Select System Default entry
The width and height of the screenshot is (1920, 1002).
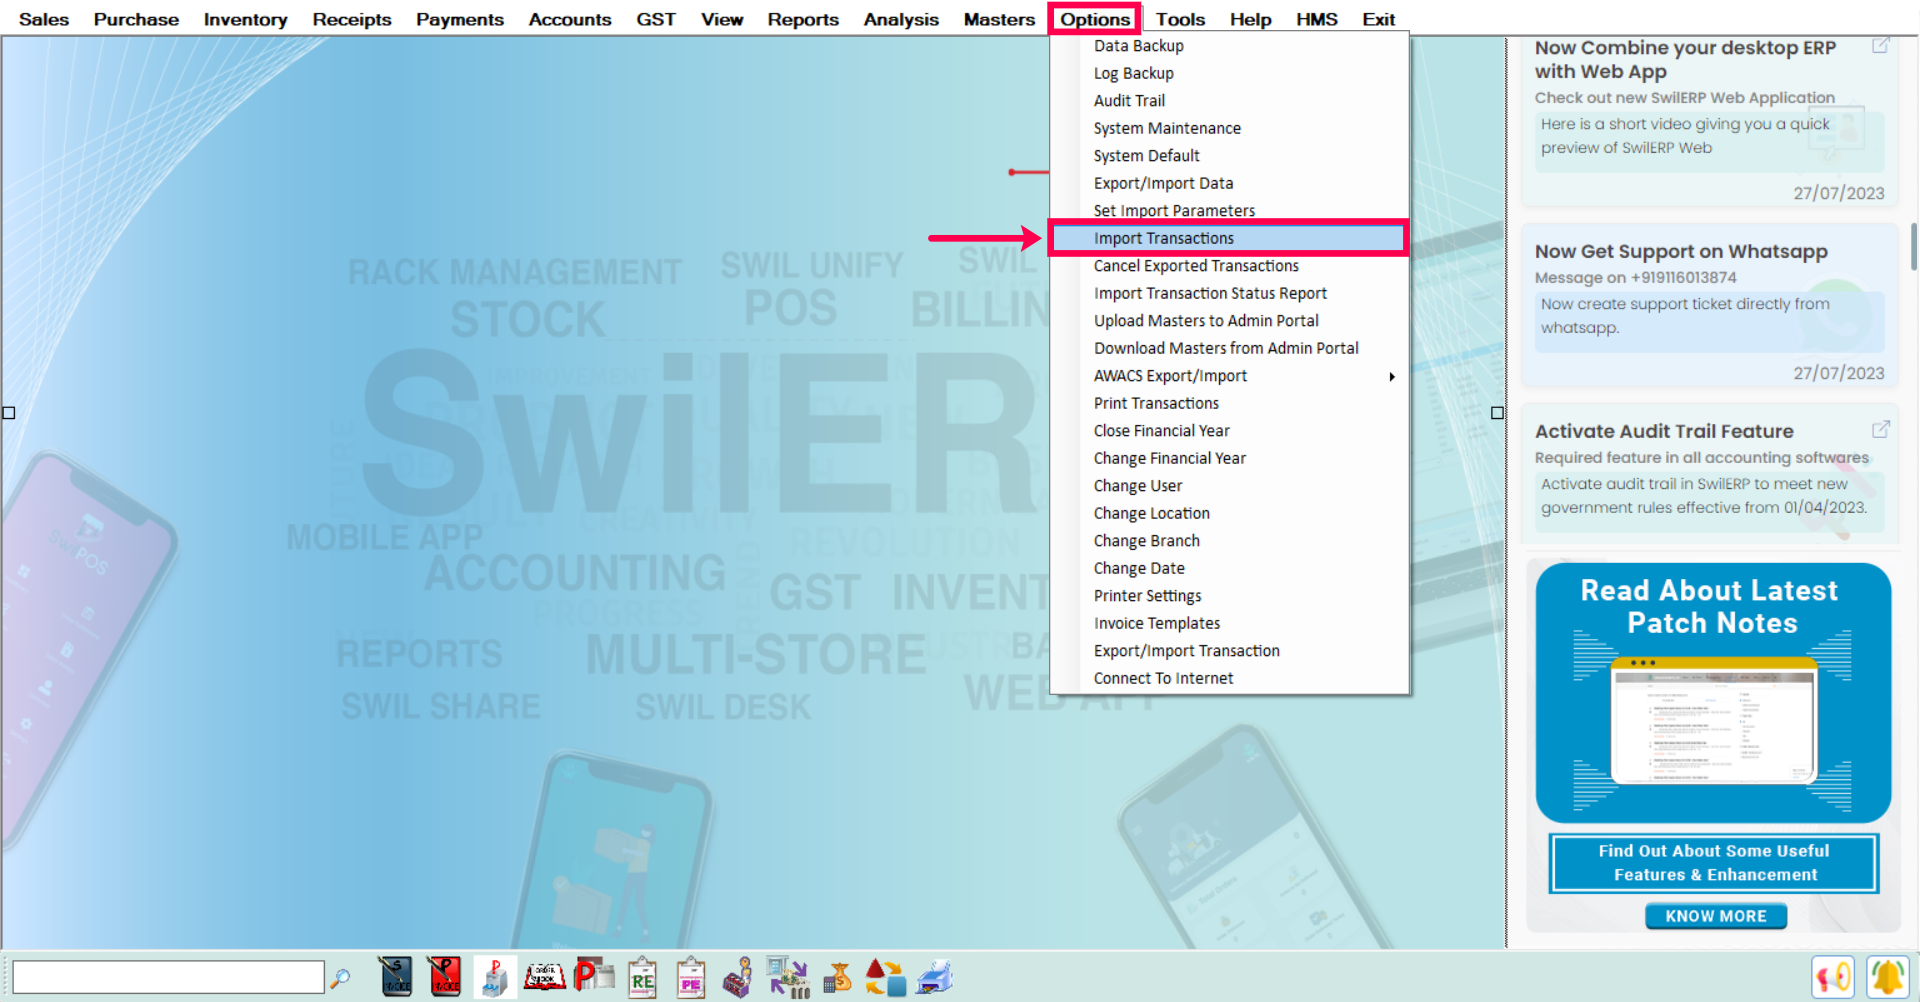1229,156
